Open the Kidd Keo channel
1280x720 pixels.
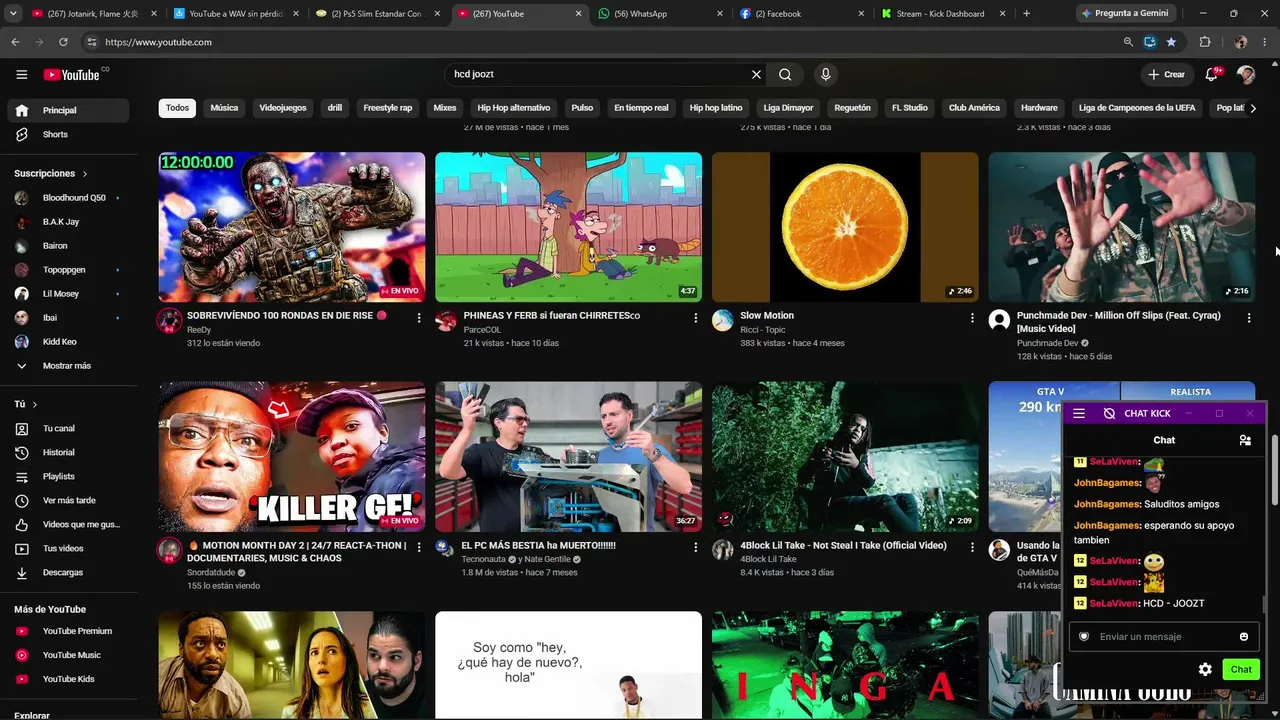(69, 342)
